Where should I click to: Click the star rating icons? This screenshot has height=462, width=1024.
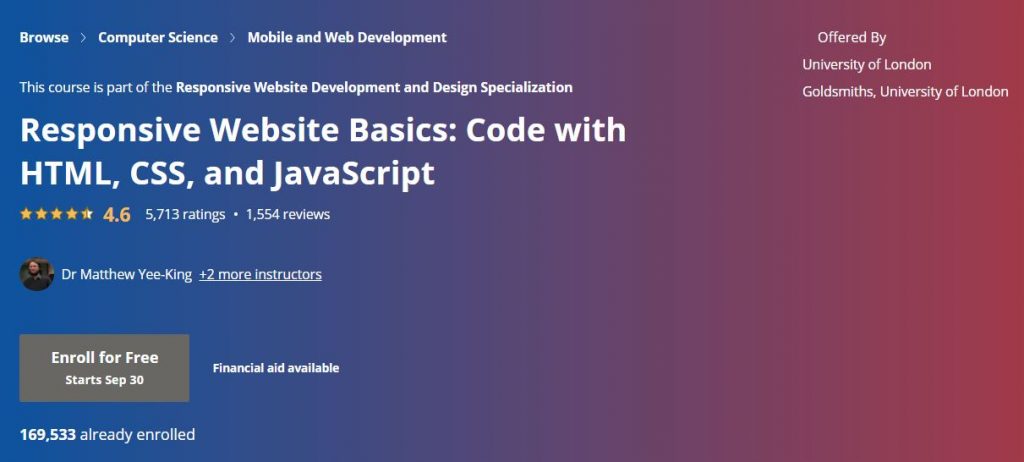click(x=56, y=214)
